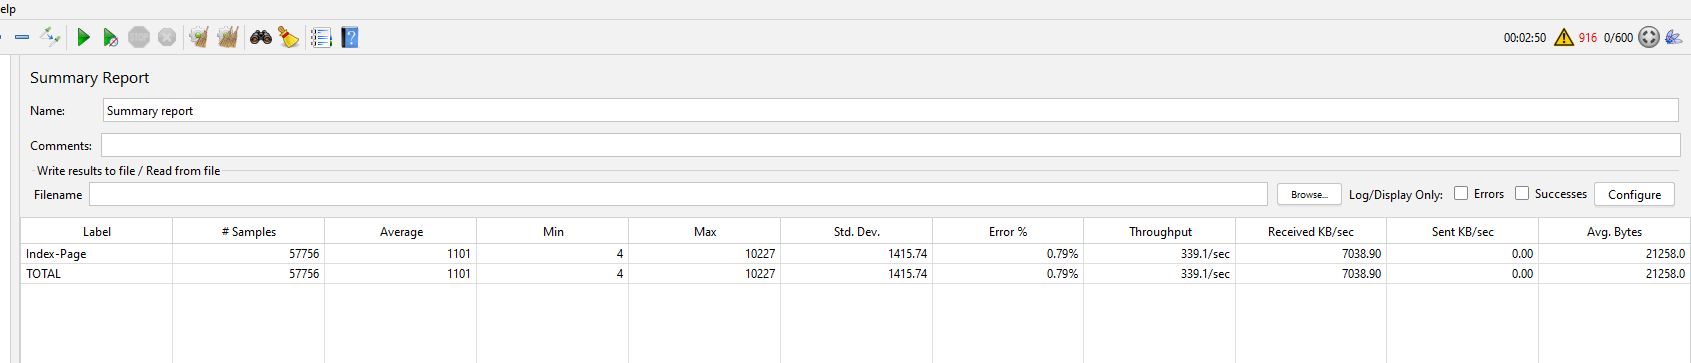Image resolution: width=1691 pixels, height=363 pixels.
Task: Click 7038.90 Received KB/sec in TOTAL row
Action: 1361,274
